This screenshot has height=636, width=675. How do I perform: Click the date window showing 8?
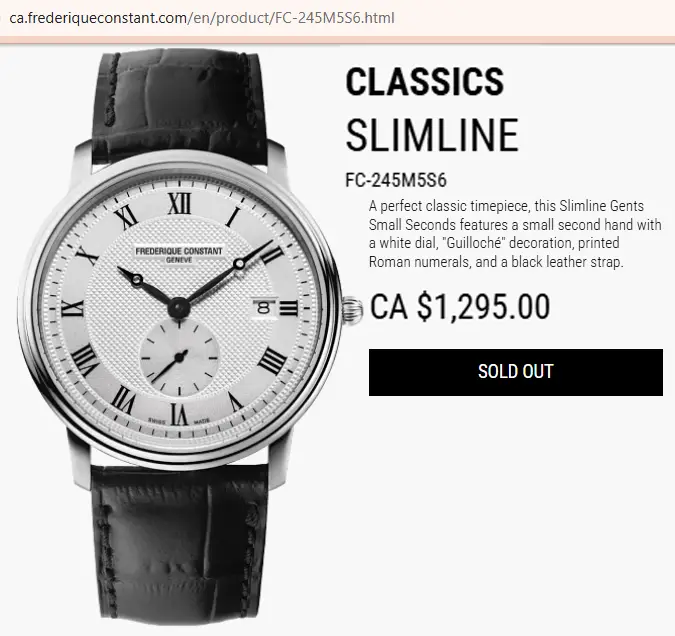coord(264,308)
